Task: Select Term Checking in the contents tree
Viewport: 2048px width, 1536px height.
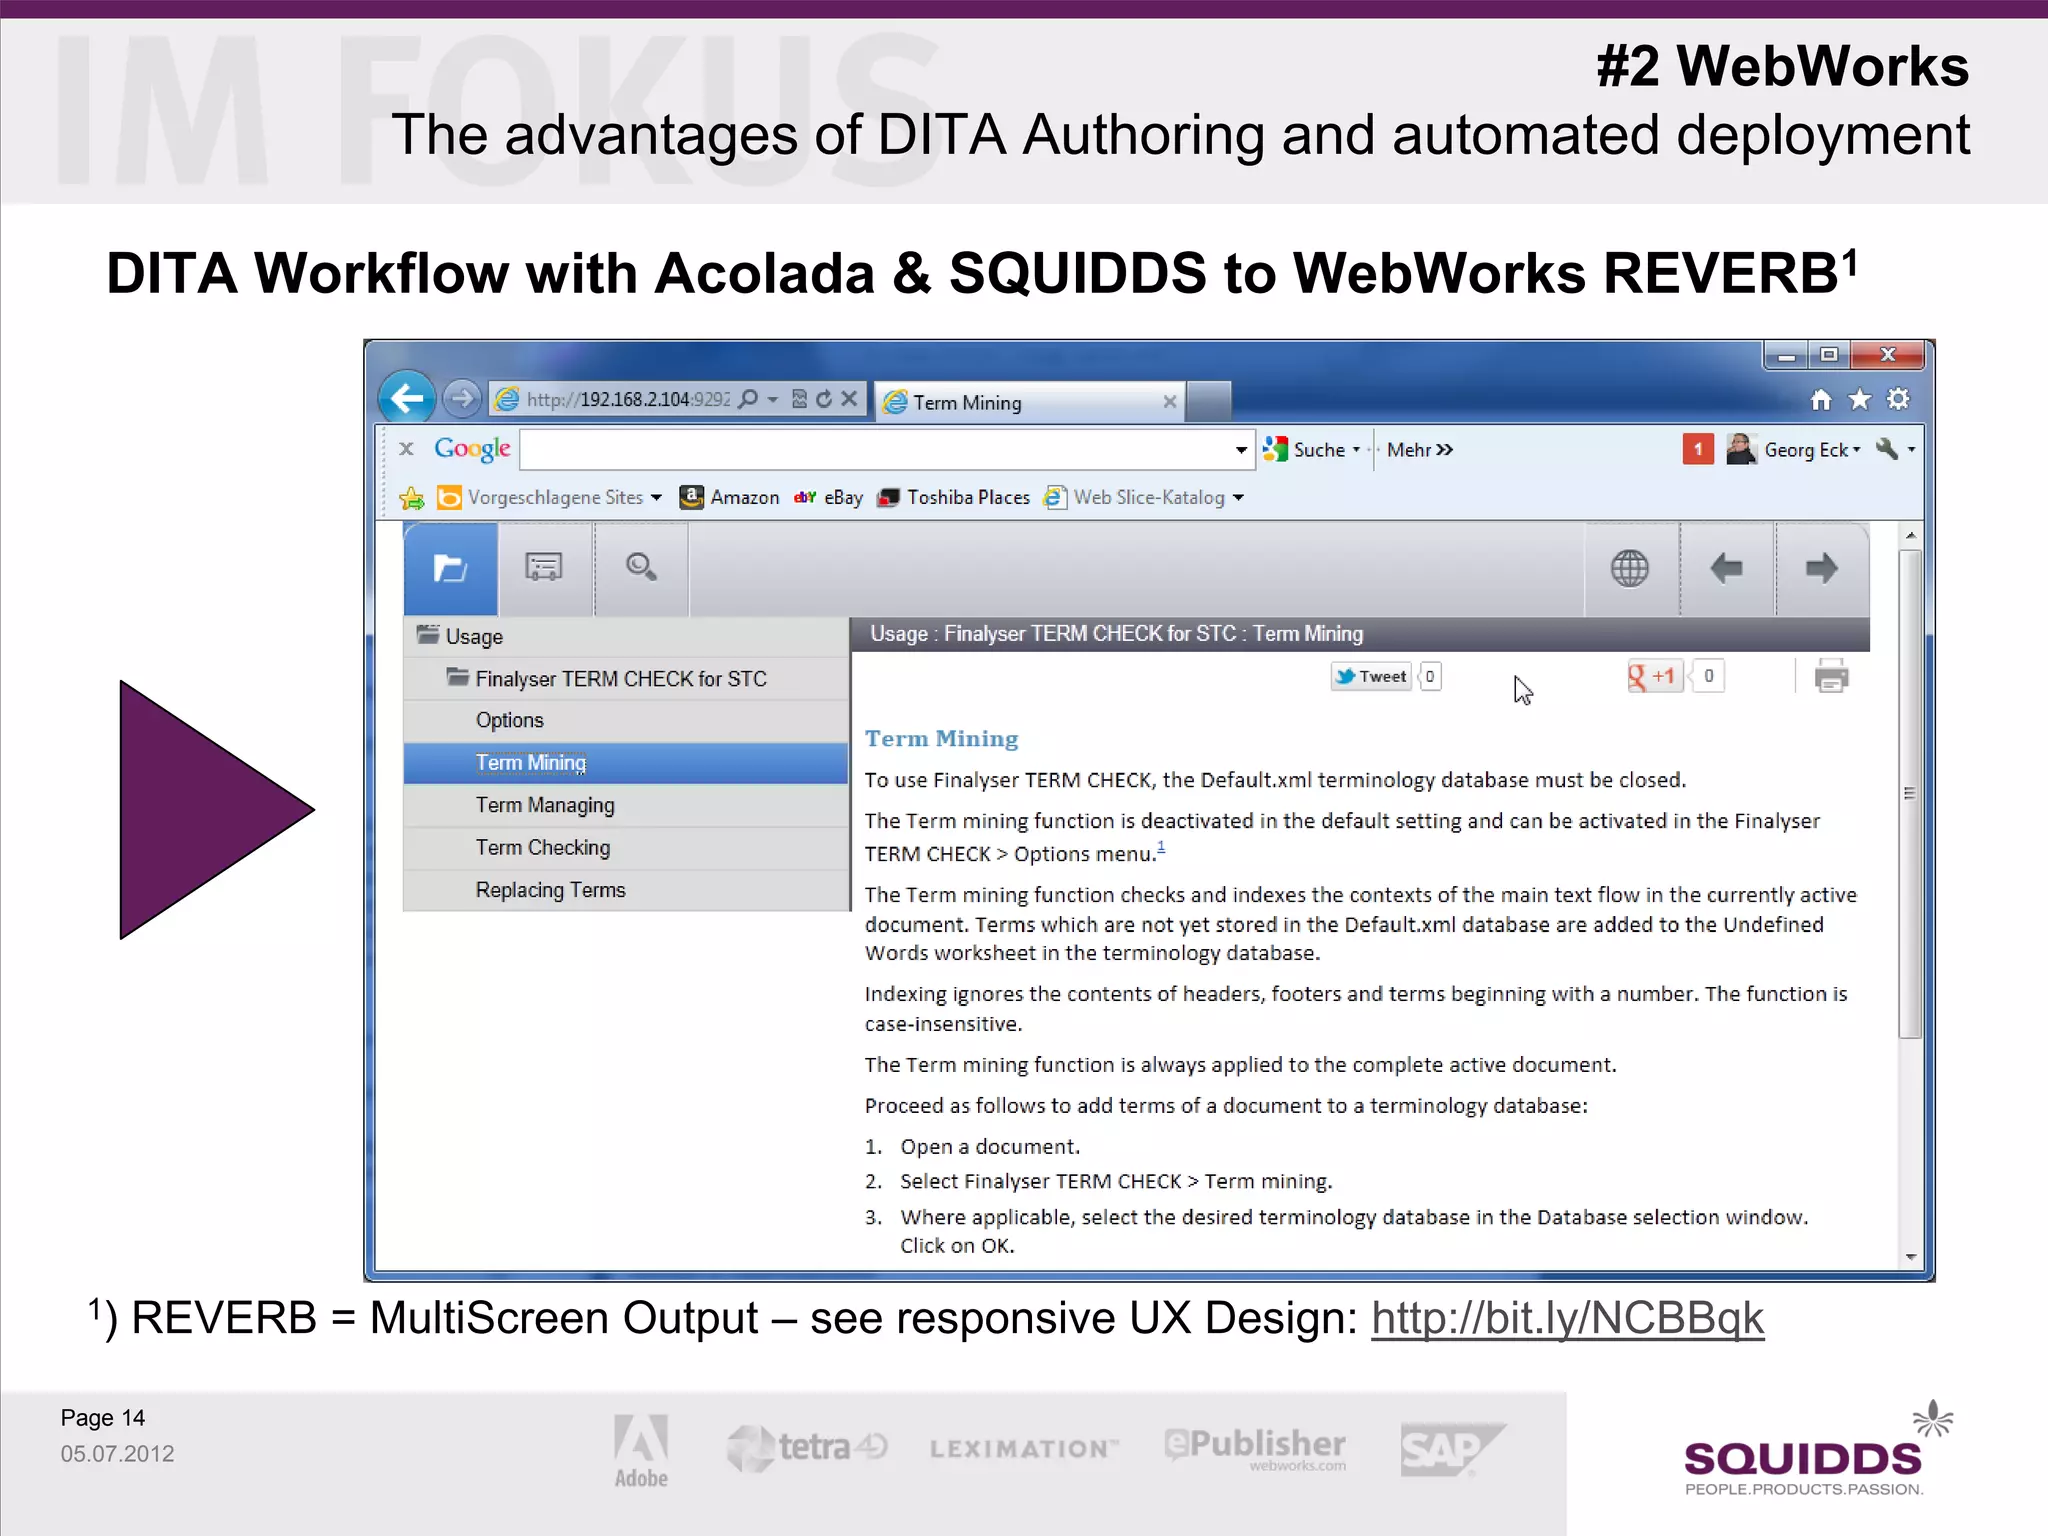Action: [626, 848]
